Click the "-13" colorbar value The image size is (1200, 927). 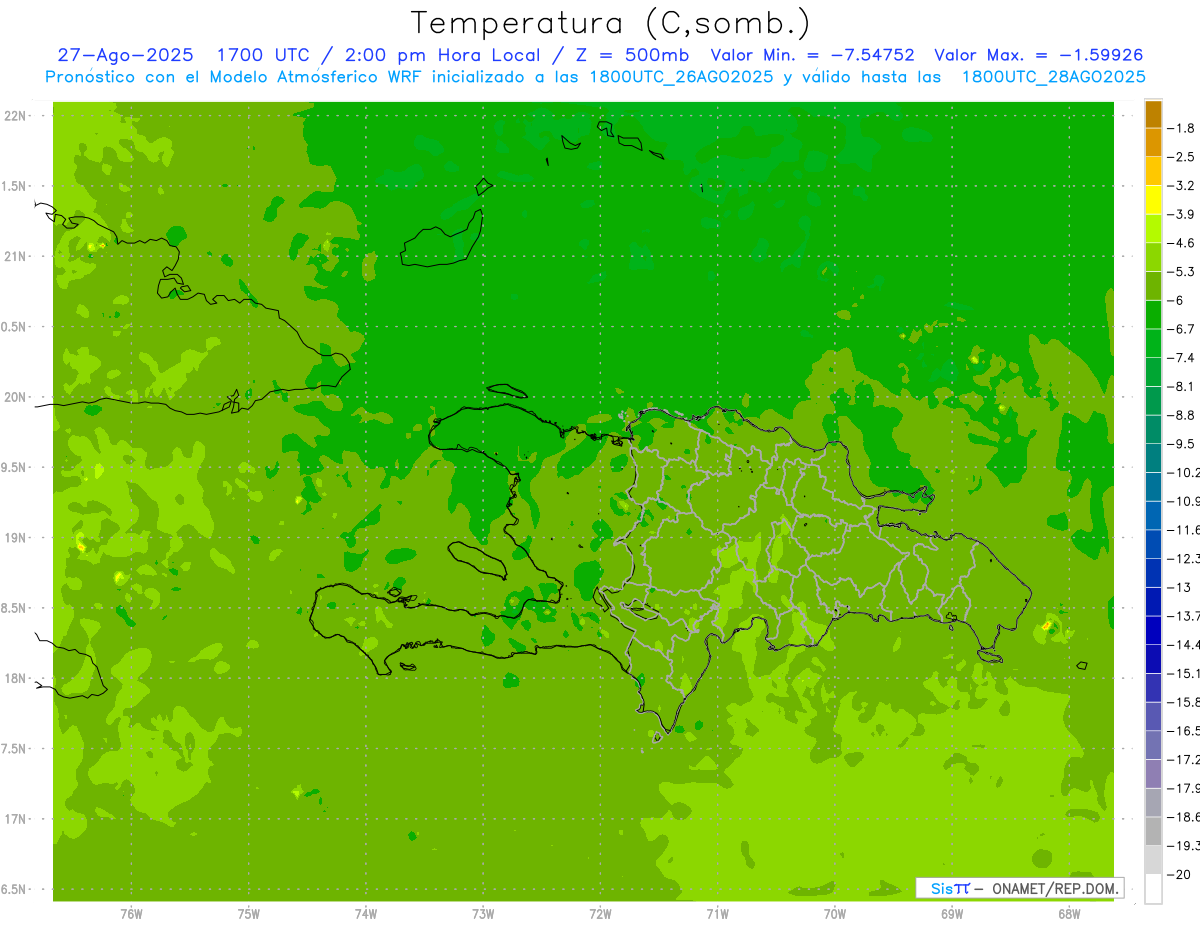pyautogui.click(x=1179, y=587)
